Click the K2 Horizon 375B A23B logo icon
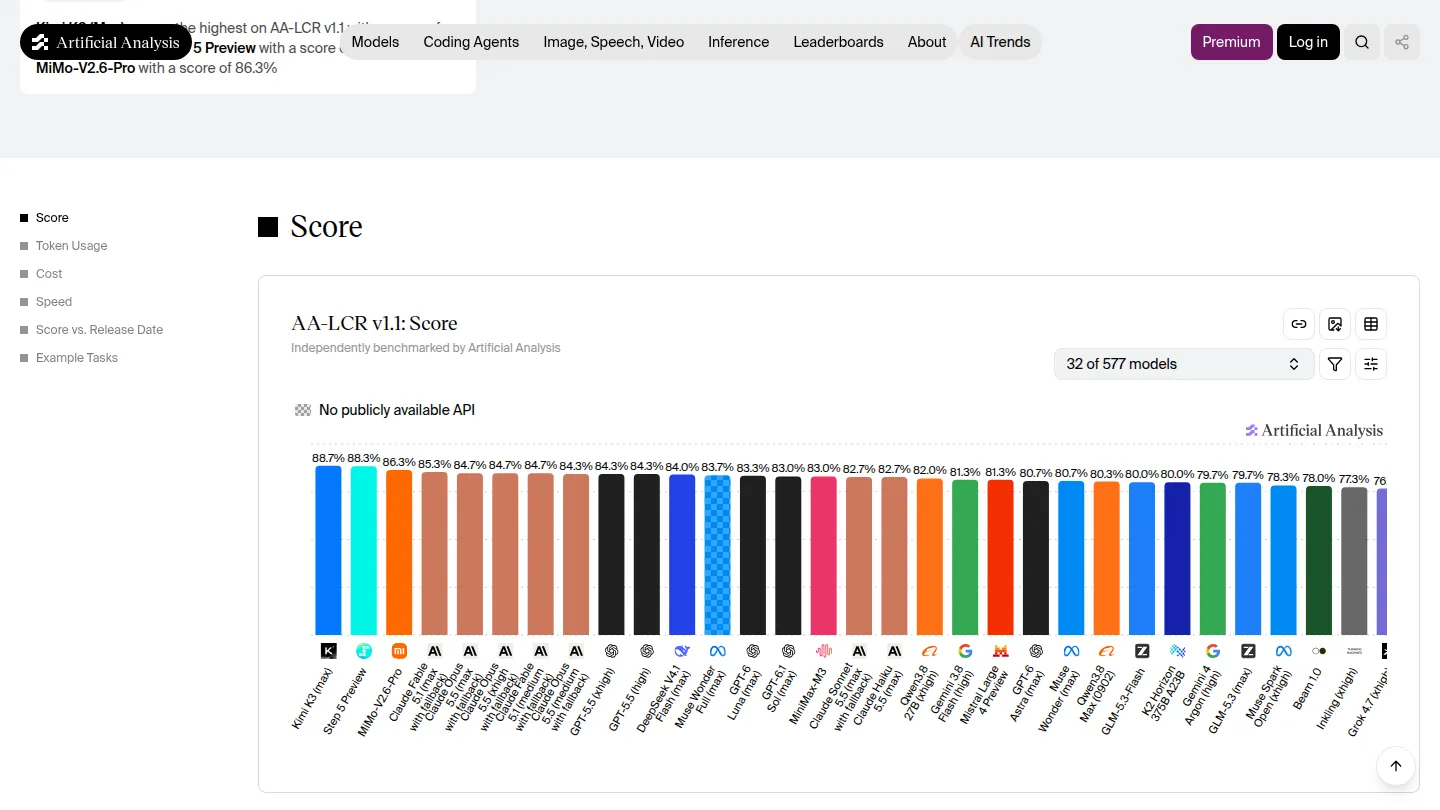1440x810 pixels. (1178, 651)
